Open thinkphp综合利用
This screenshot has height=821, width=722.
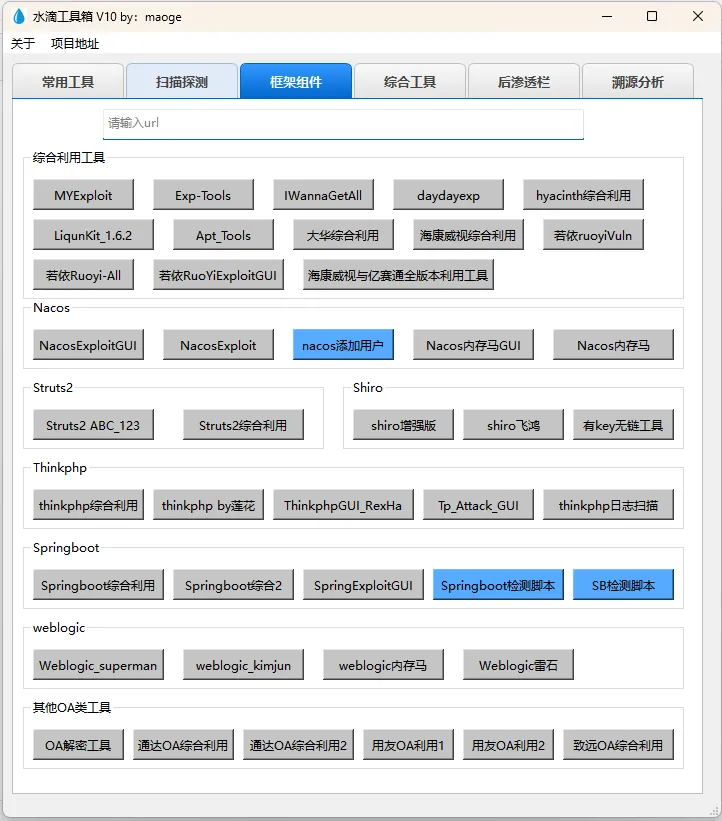[x=88, y=505]
